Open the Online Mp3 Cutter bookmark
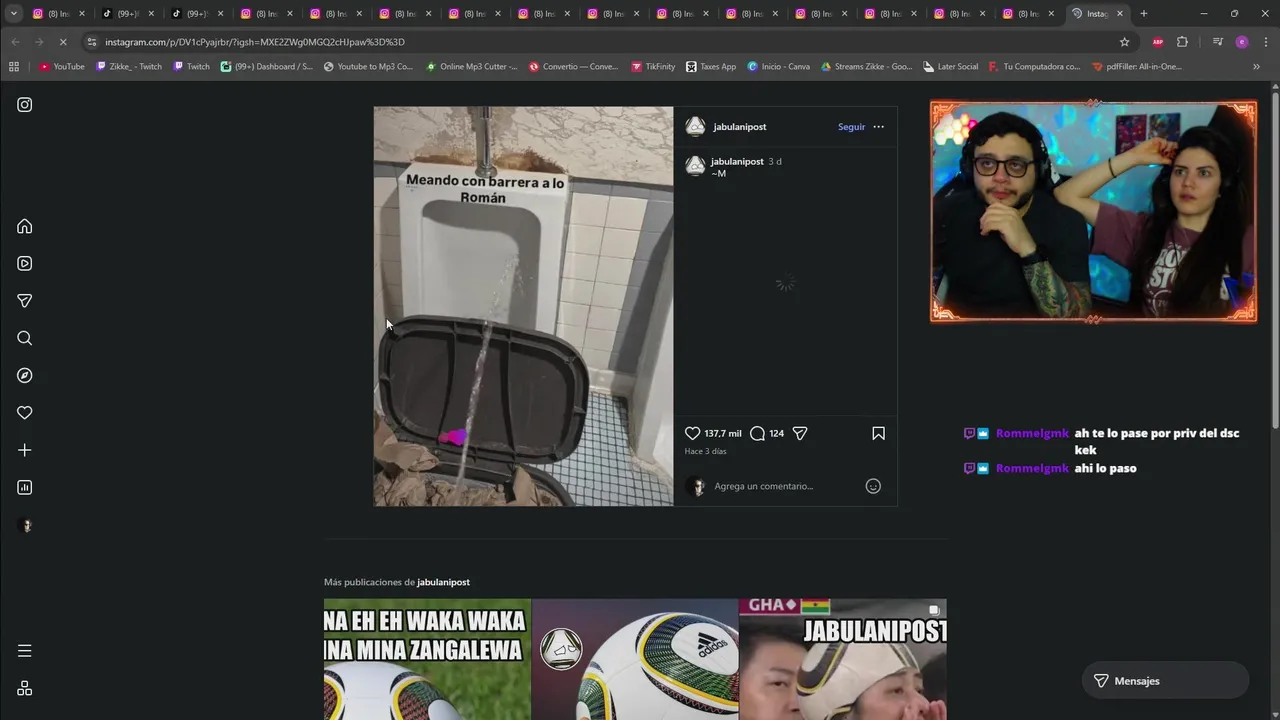Image resolution: width=1280 pixels, height=720 pixels. click(471, 67)
